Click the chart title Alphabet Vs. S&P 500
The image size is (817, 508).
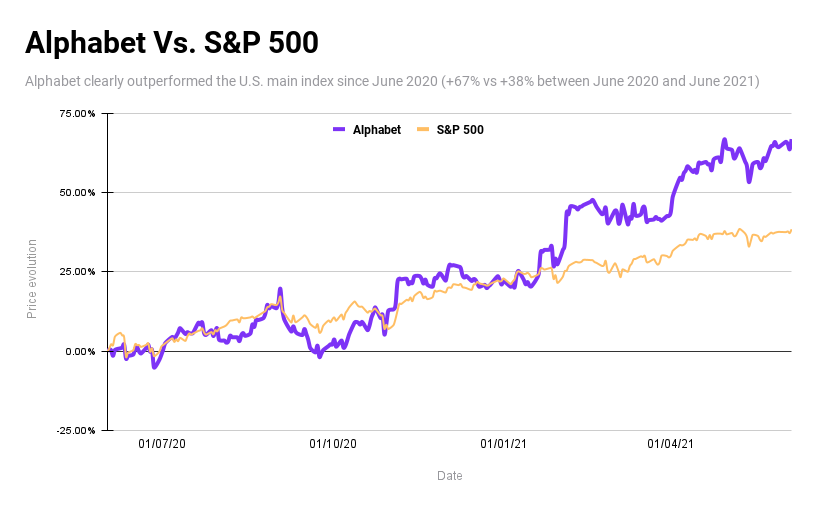click(171, 43)
